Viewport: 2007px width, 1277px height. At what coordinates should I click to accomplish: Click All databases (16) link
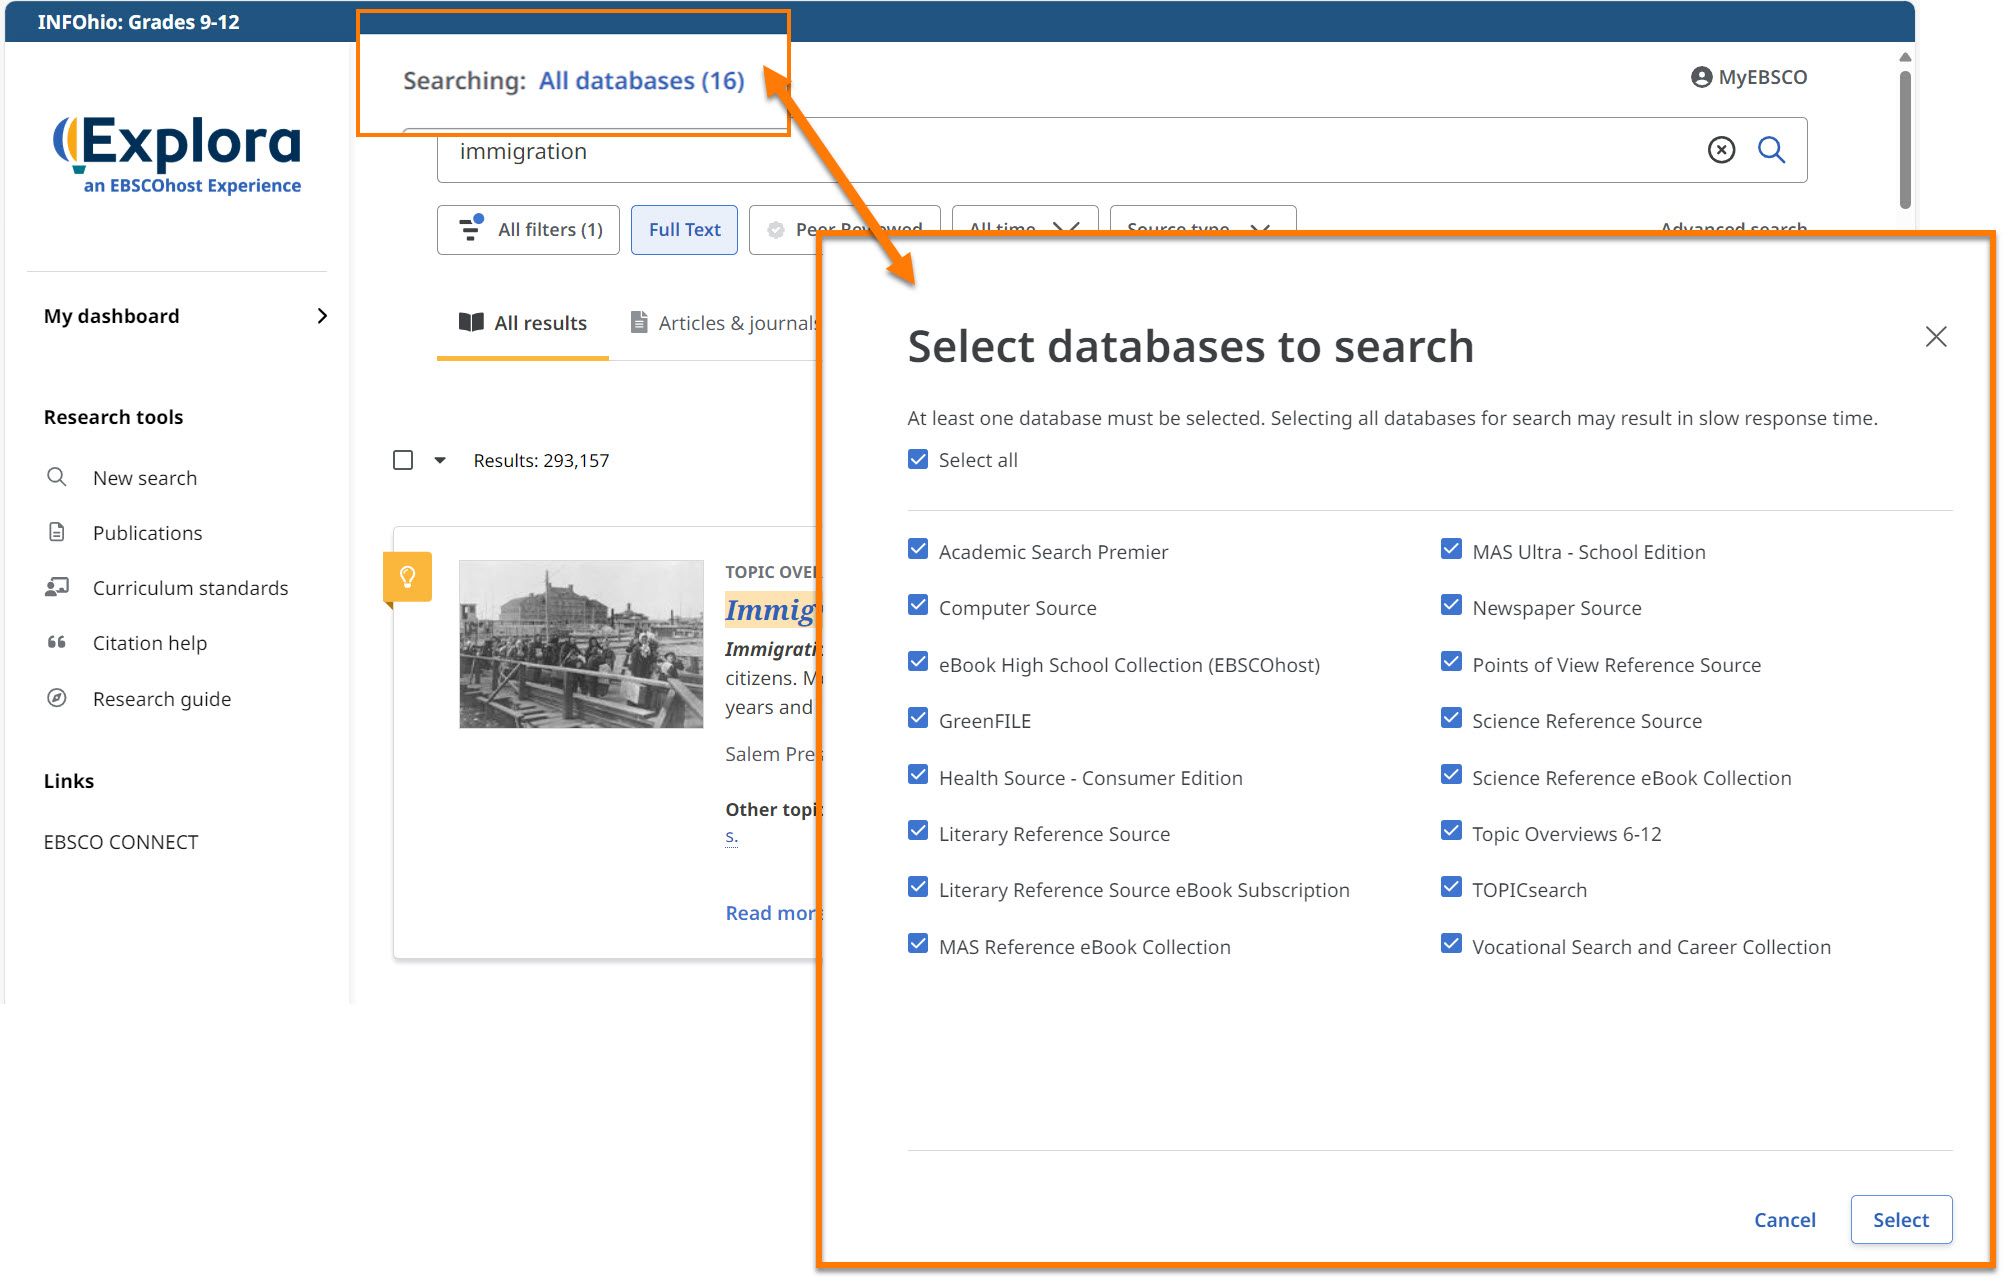click(x=642, y=81)
